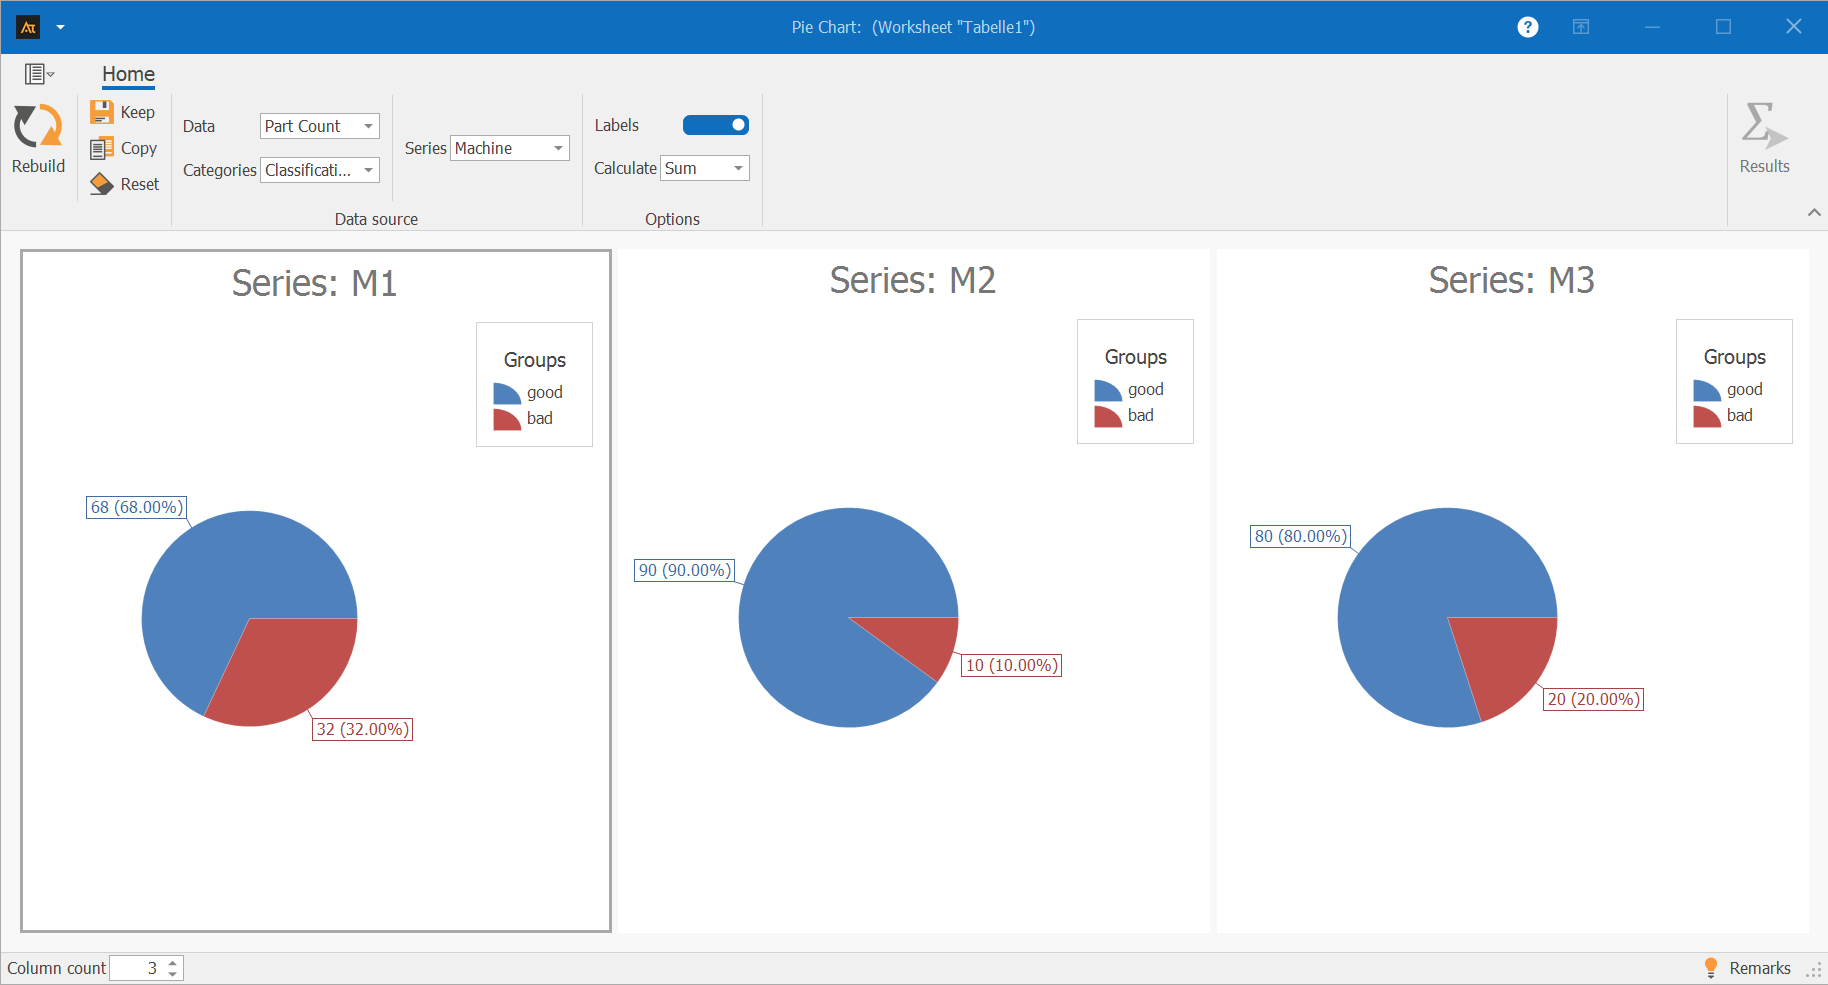Expand the Calculate dropdown showing Sum

[704, 168]
